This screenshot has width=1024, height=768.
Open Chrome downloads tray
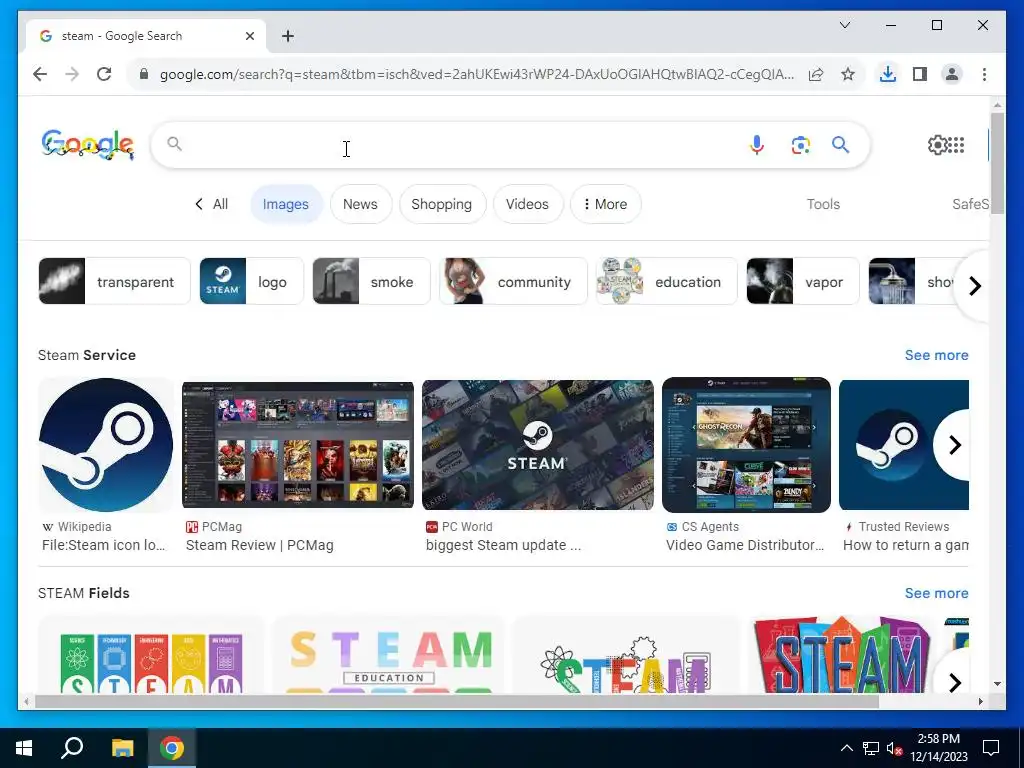click(888, 74)
